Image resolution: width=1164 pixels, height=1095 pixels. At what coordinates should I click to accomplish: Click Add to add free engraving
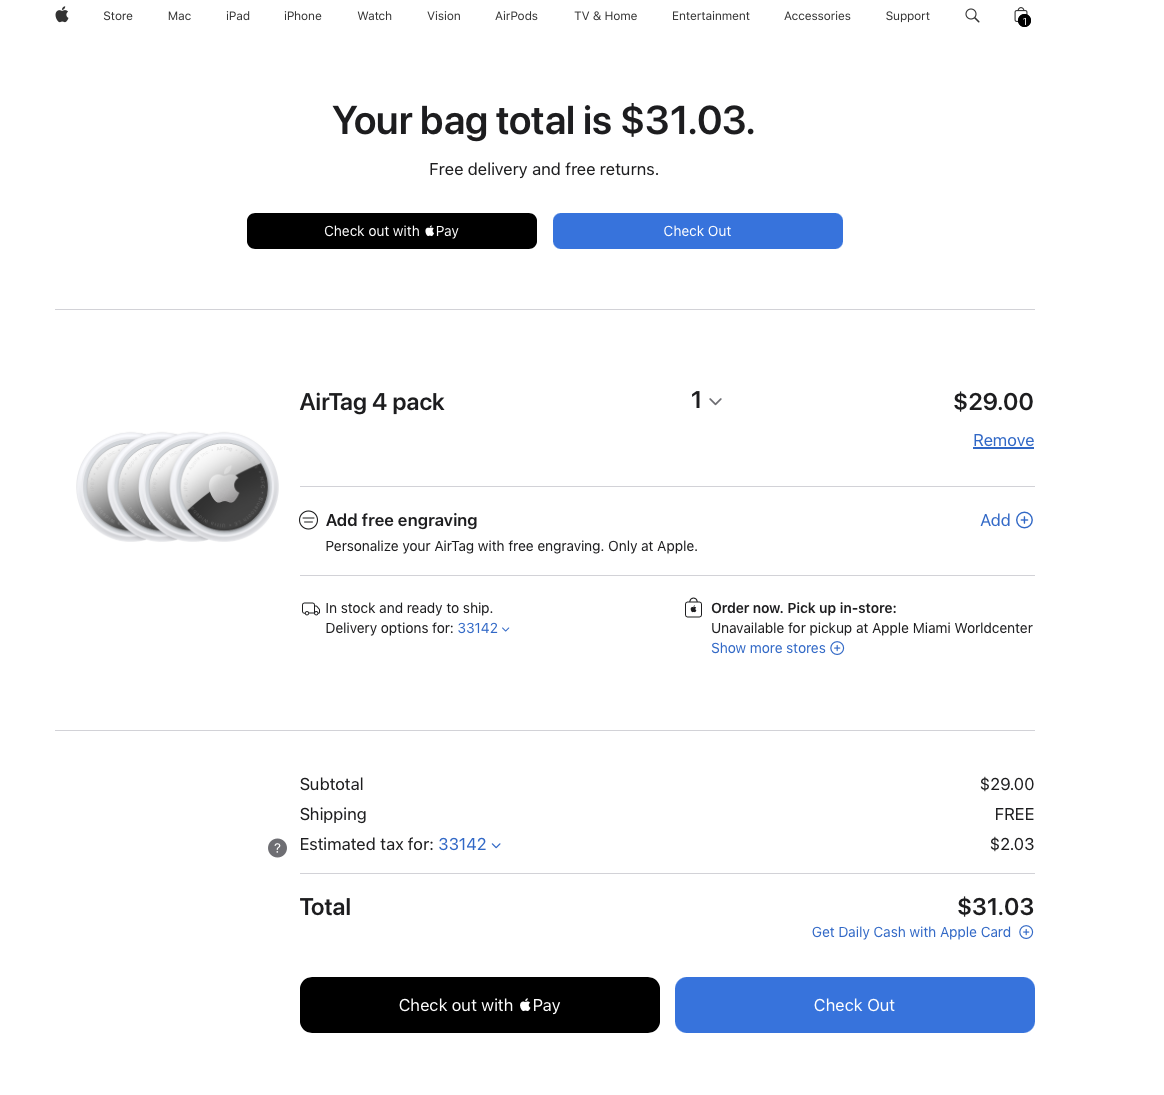pyautogui.click(x=1006, y=520)
